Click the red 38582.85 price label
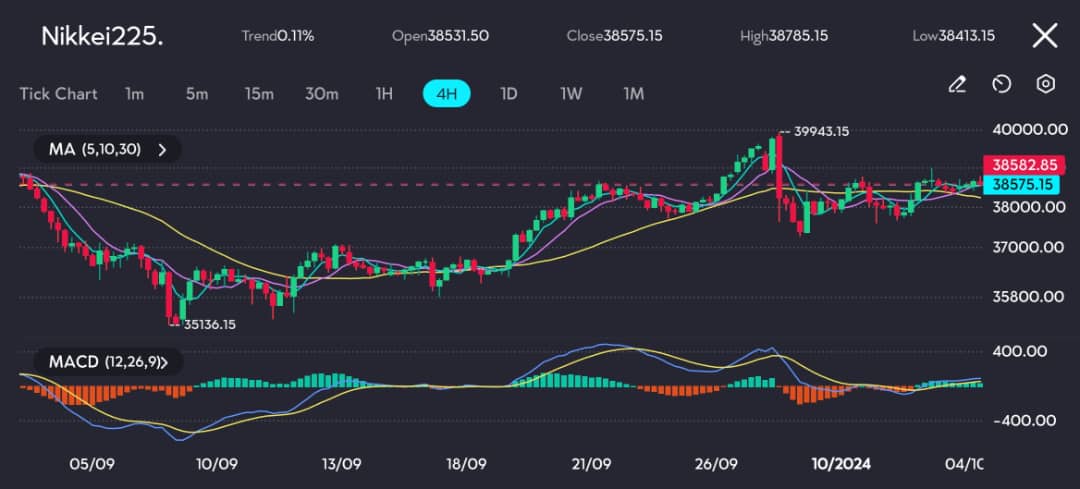The image size is (1080, 489). tap(1021, 165)
